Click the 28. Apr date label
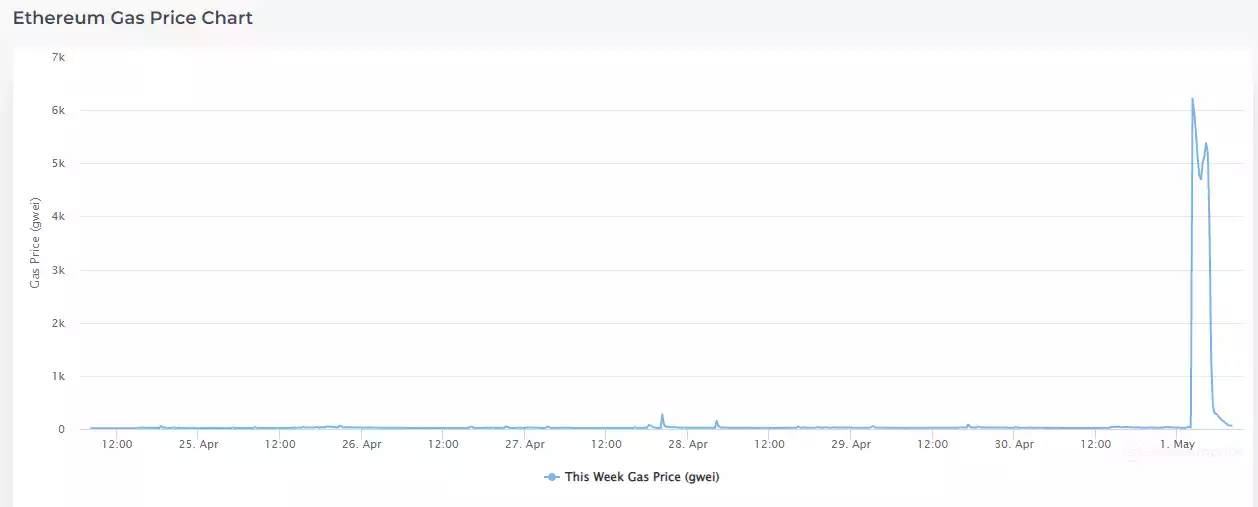The height and width of the screenshot is (507, 1258). [687, 444]
